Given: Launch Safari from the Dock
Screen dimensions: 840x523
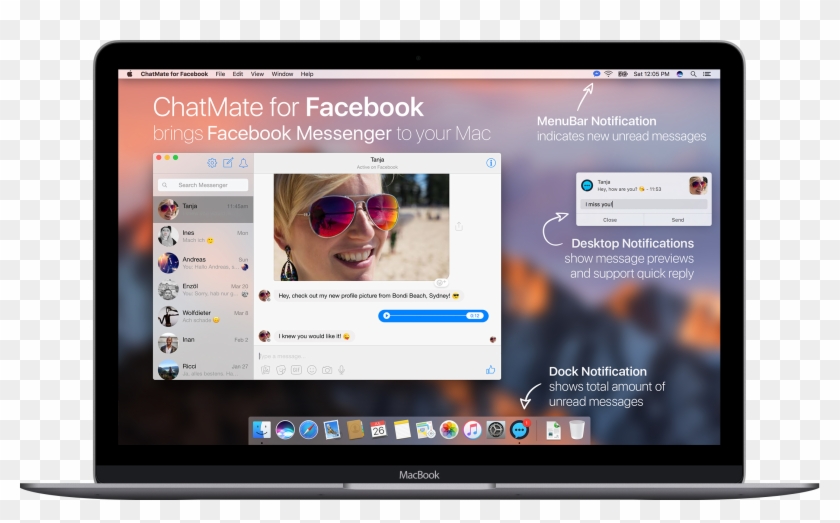Looking at the screenshot, I should (309, 429).
